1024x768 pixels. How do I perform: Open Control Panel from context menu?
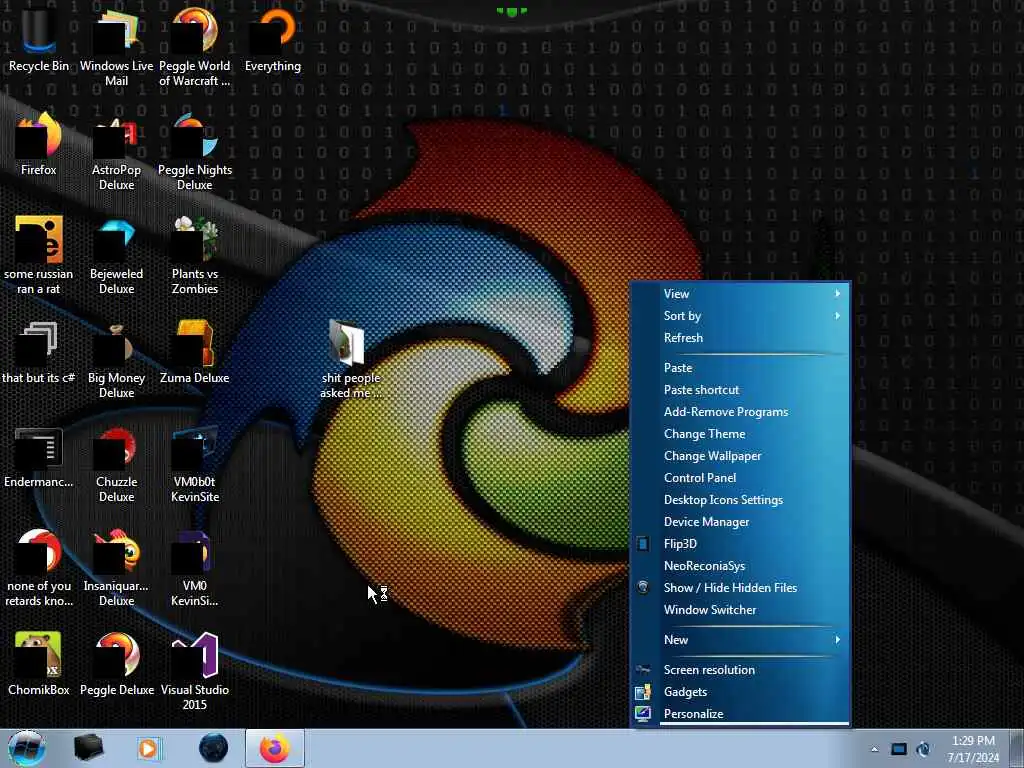tap(741, 478)
